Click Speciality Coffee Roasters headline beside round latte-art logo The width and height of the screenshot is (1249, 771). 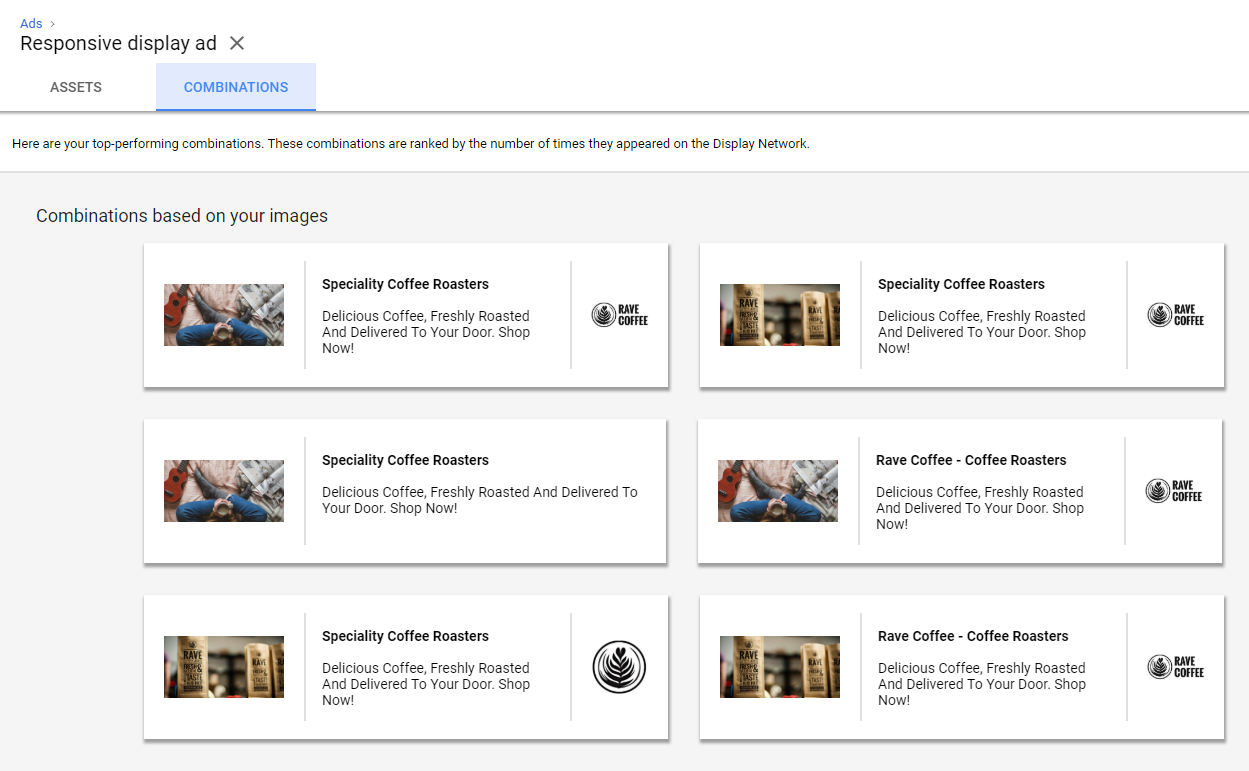click(405, 636)
